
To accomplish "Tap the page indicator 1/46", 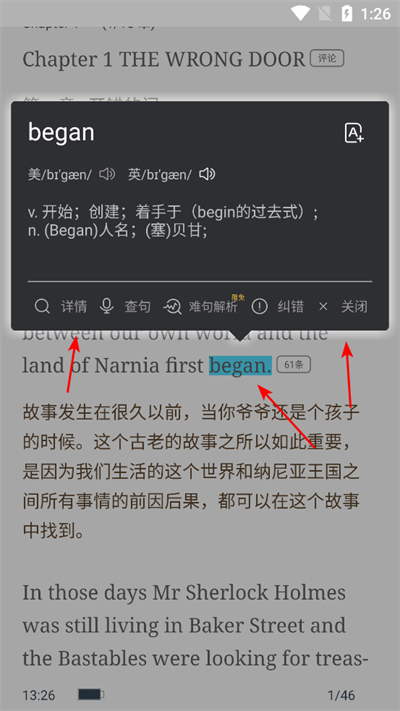I will click(341, 695).
